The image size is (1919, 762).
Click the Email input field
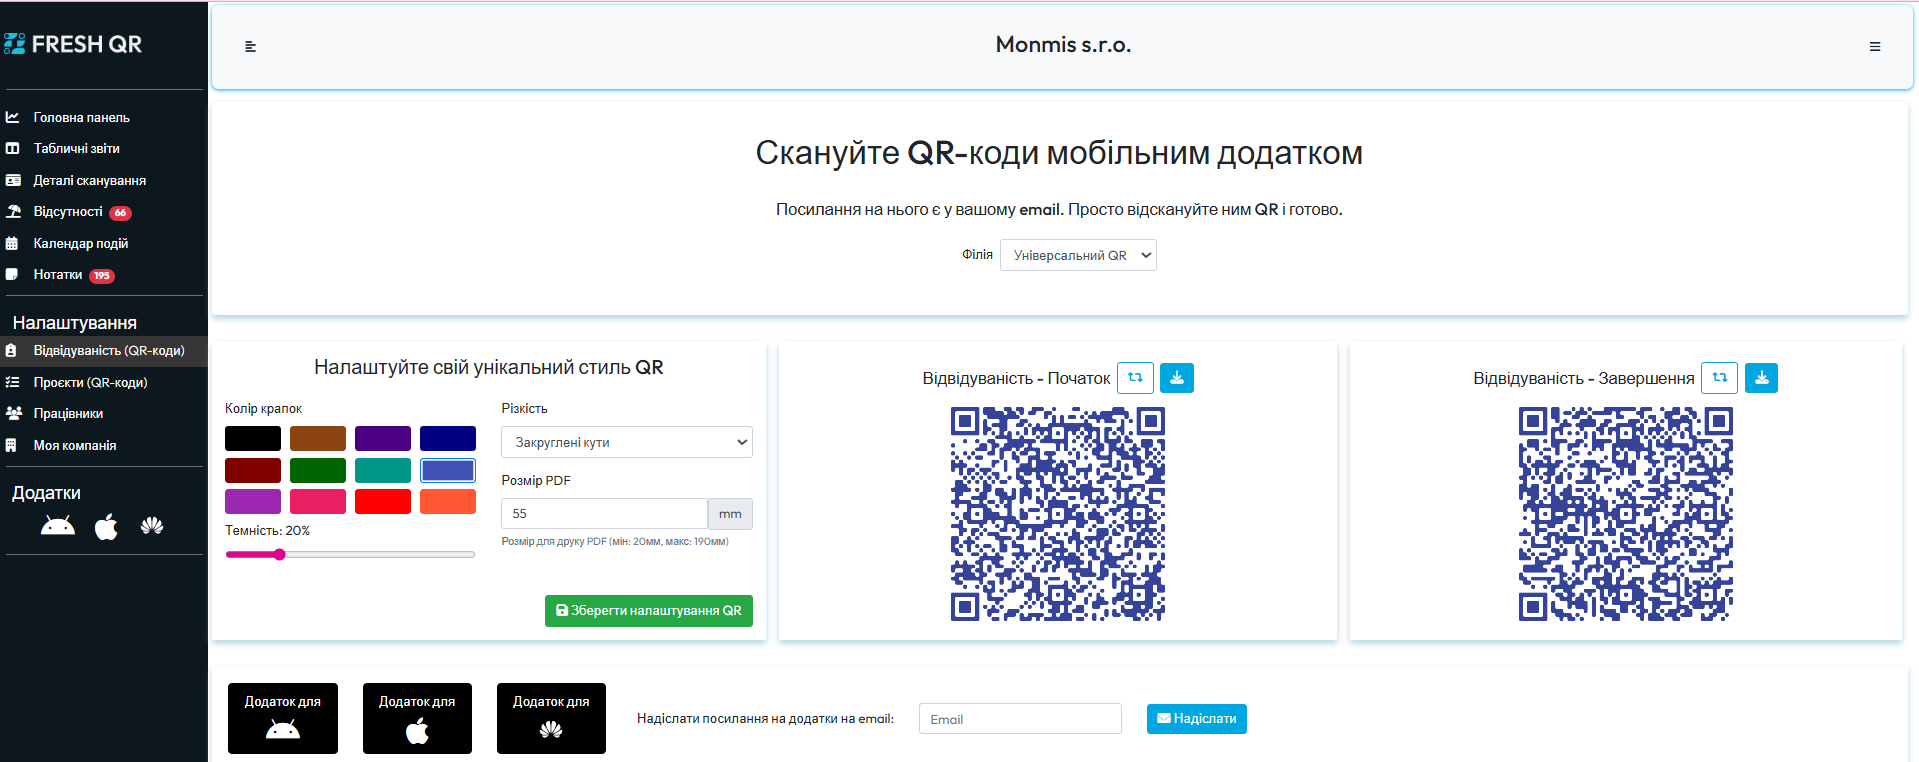[x=1020, y=719]
